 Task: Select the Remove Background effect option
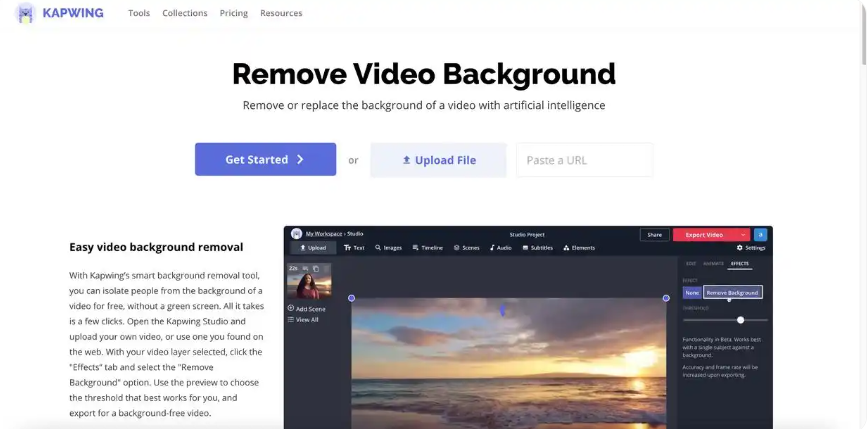point(733,292)
